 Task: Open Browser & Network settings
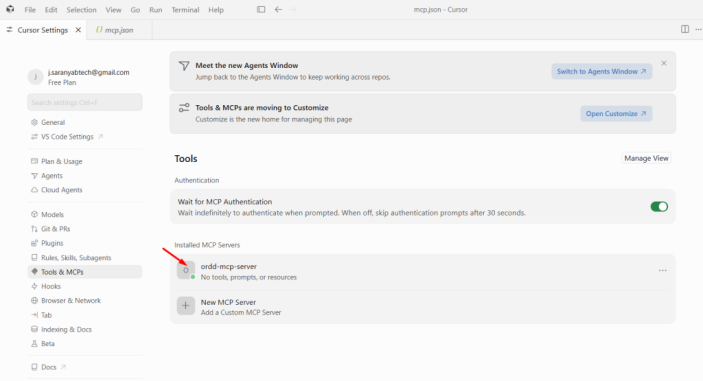pyautogui.click(x=71, y=301)
